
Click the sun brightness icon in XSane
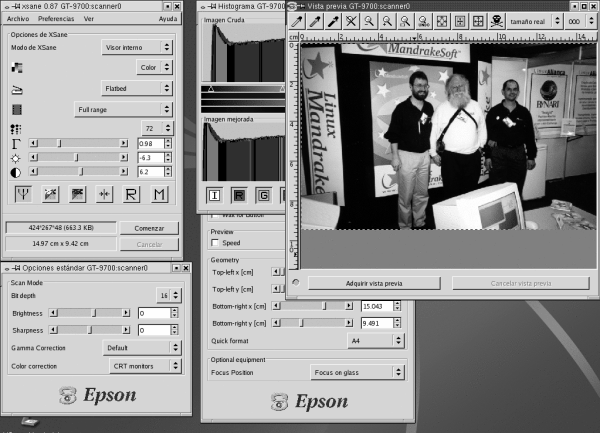pyautogui.click(x=16, y=158)
